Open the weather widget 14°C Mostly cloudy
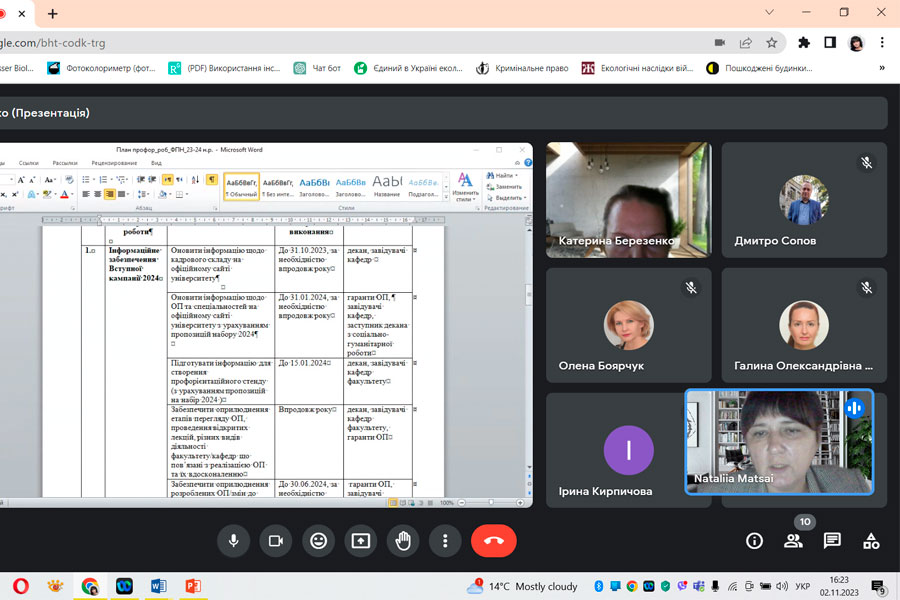The height and width of the screenshot is (600, 900). (522, 586)
